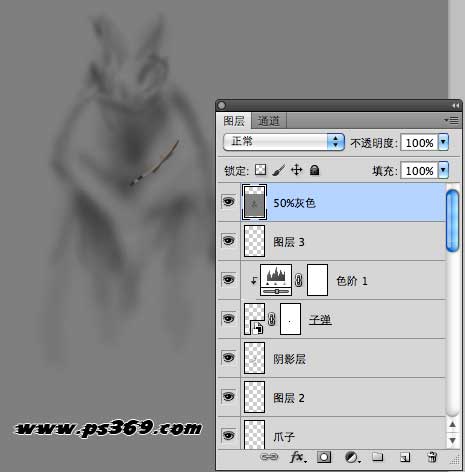The height and width of the screenshot is (472, 465).
Task: Create a new layer icon
Action: (404, 457)
